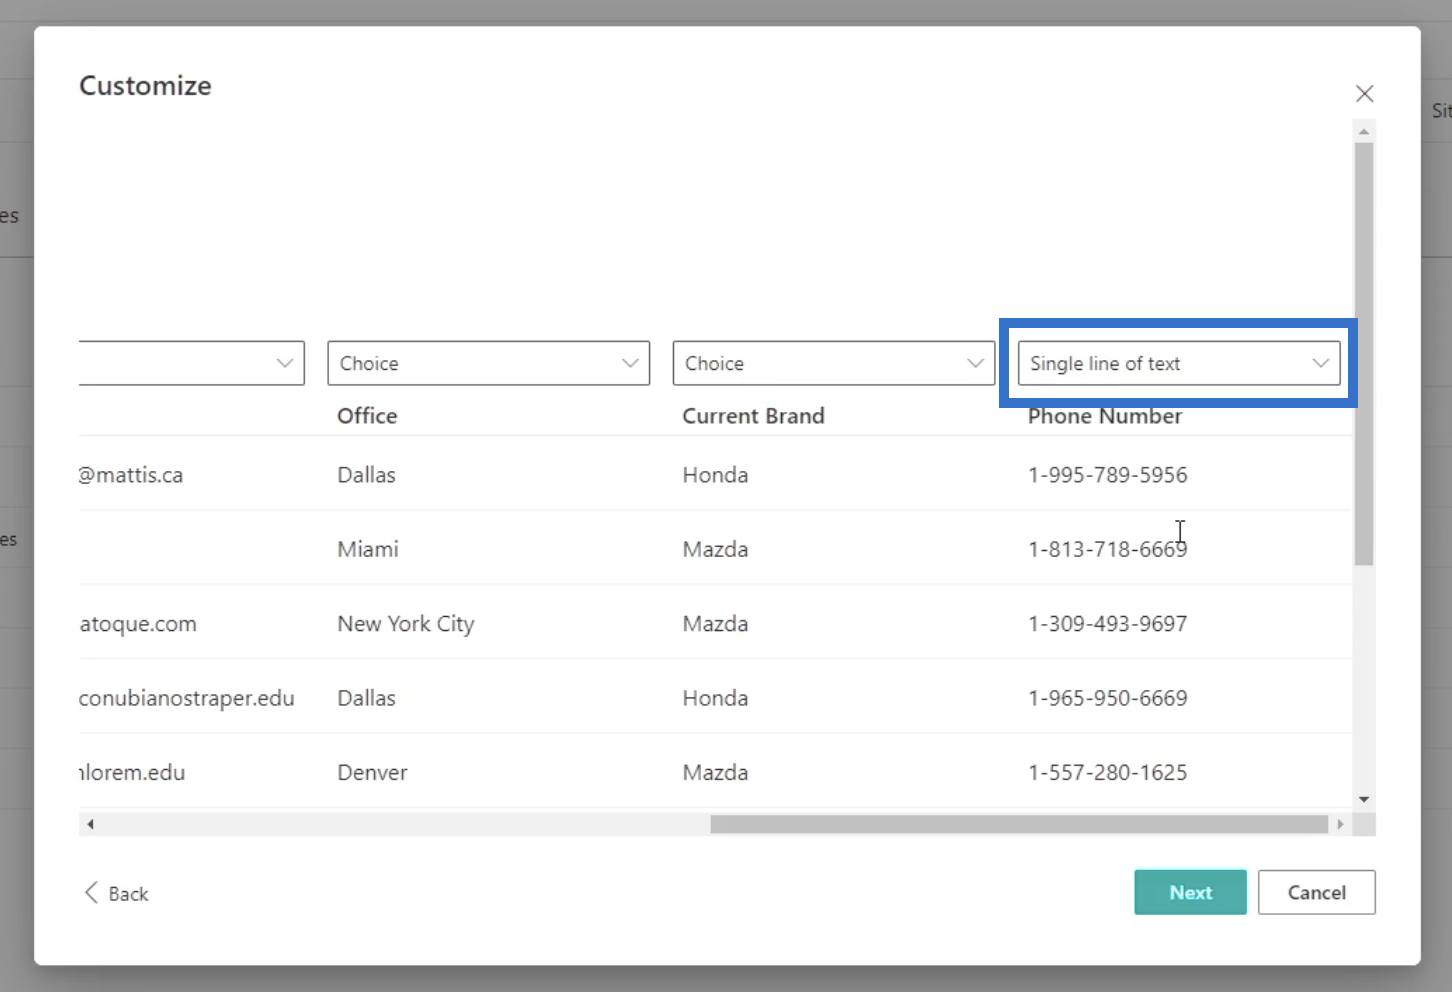
Task: Click the horizontal scrollbar right arrow
Action: click(x=1340, y=824)
